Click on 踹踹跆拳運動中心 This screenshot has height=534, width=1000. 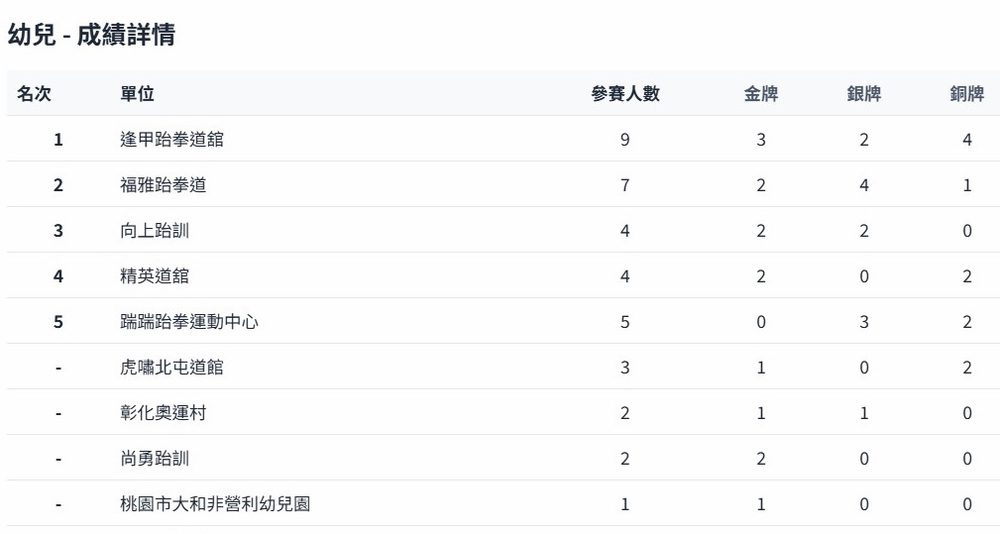(x=189, y=322)
